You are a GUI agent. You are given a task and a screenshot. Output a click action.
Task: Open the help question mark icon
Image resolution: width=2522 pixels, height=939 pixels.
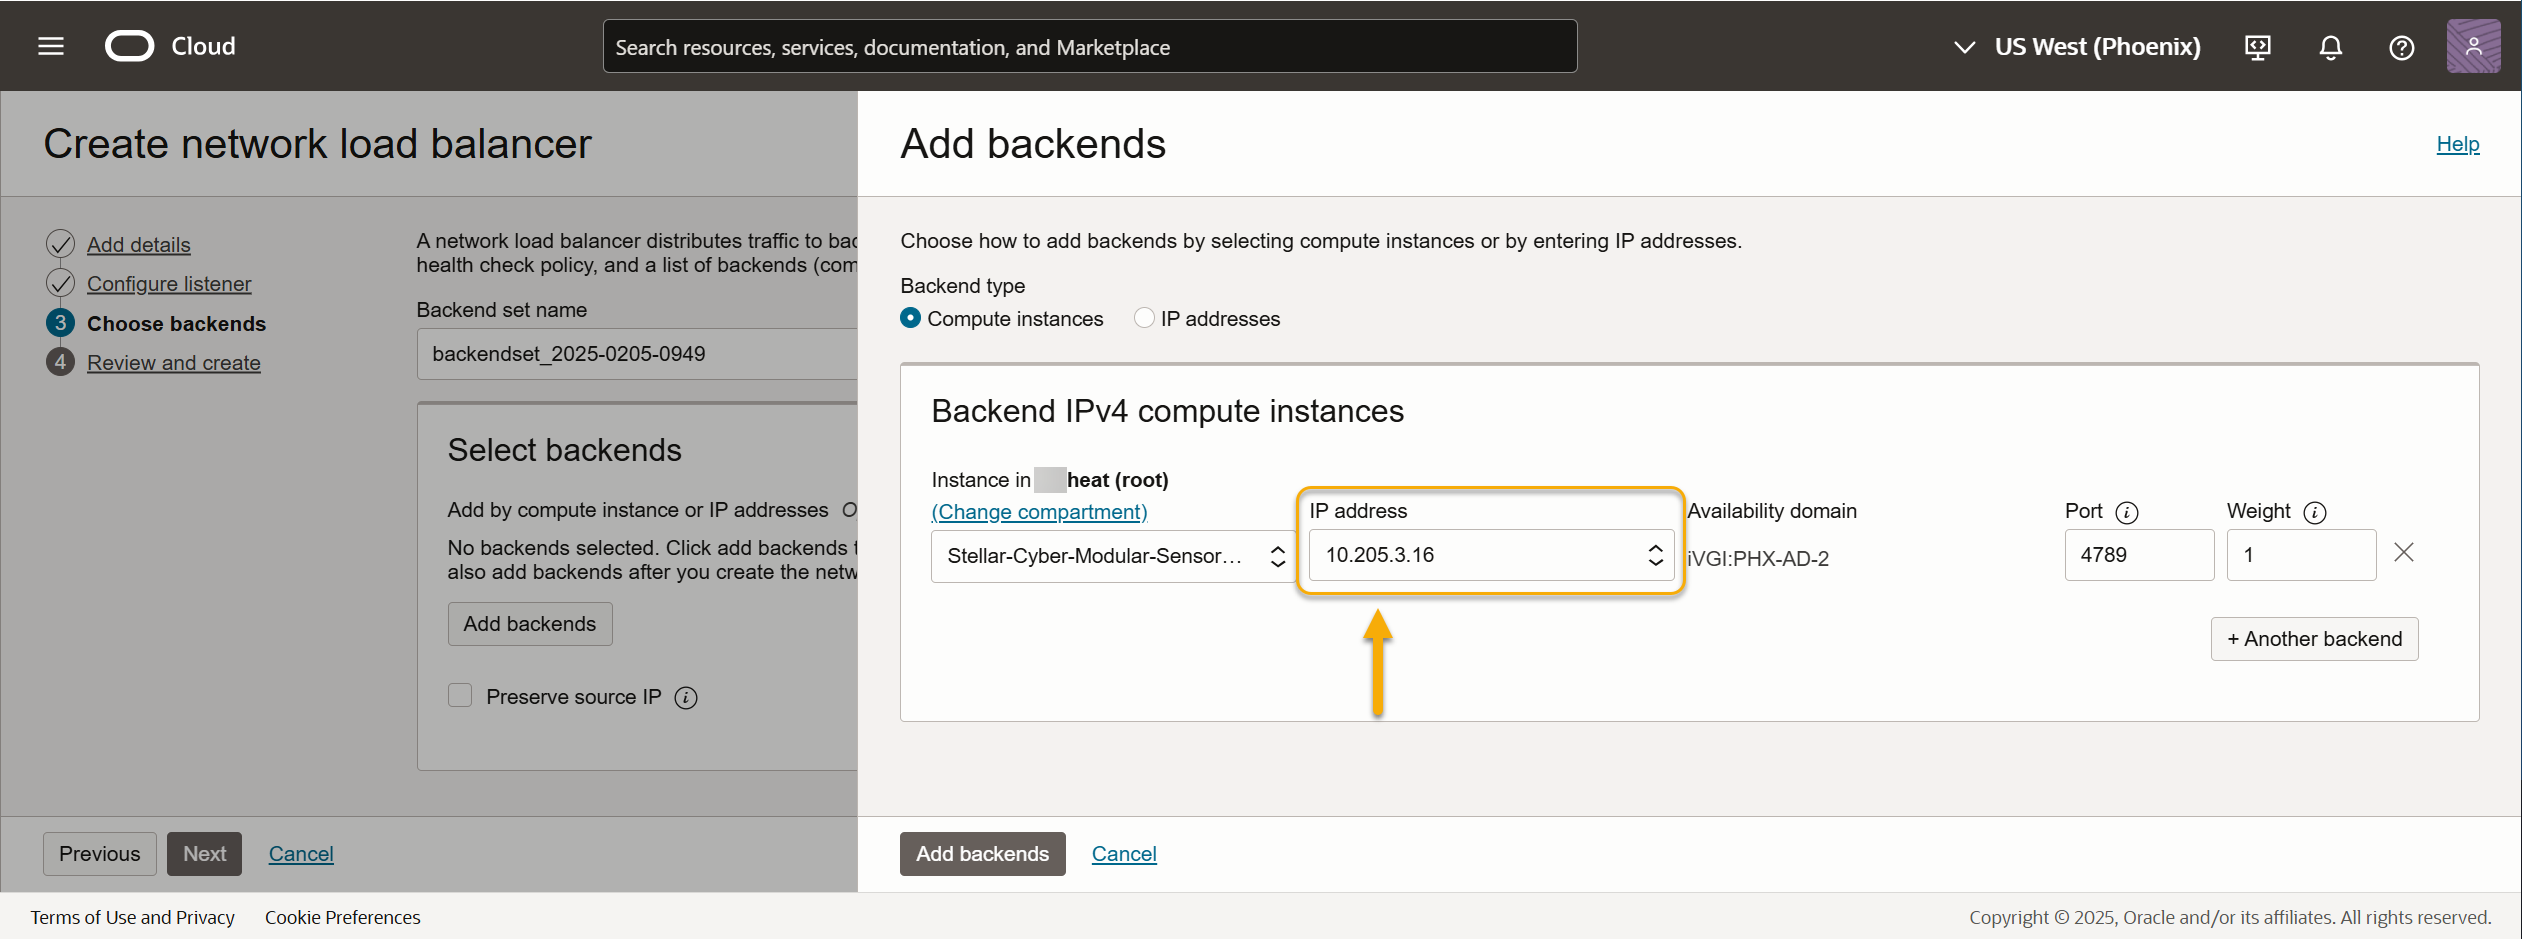click(x=2401, y=47)
